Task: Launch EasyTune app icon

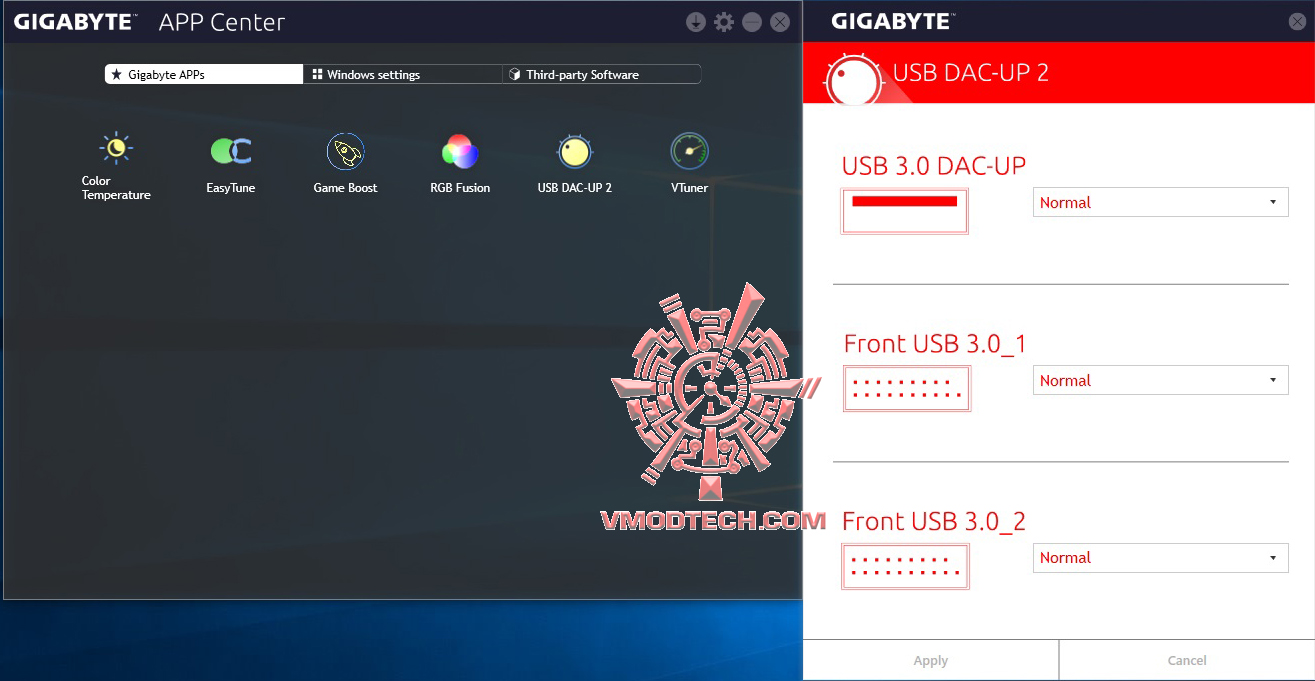Action: (231, 152)
